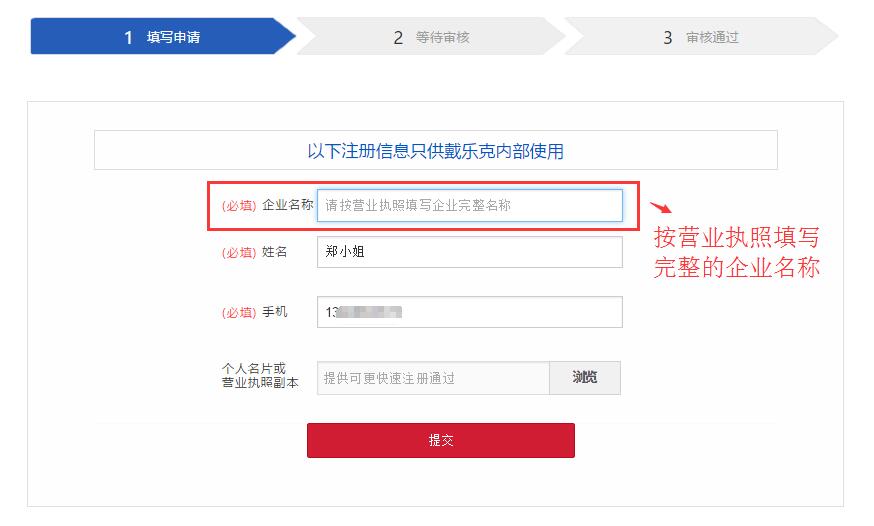Image resolution: width=874 pixels, height=526 pixels.
Task: Submit the form with 提交 button
Action: click(x=441, y=440)
